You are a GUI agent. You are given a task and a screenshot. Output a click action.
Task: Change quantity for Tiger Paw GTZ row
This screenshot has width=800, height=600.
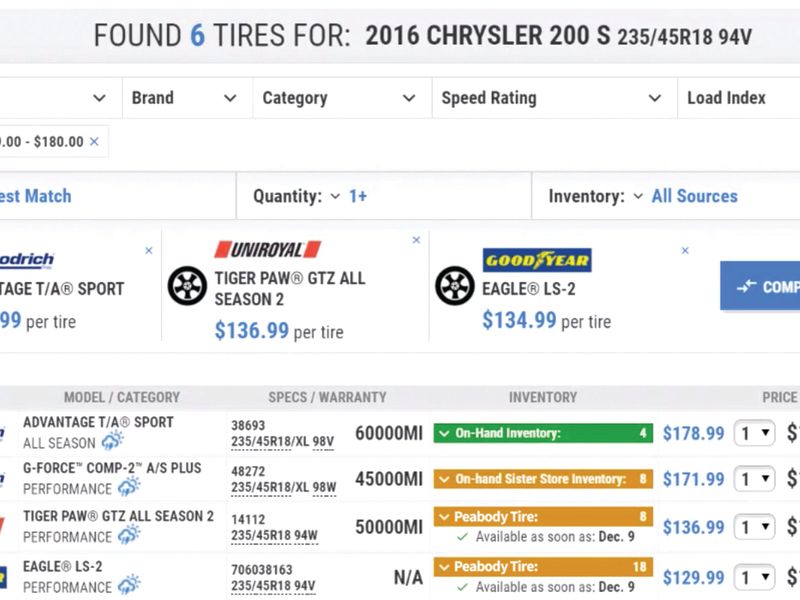point(755,527)
